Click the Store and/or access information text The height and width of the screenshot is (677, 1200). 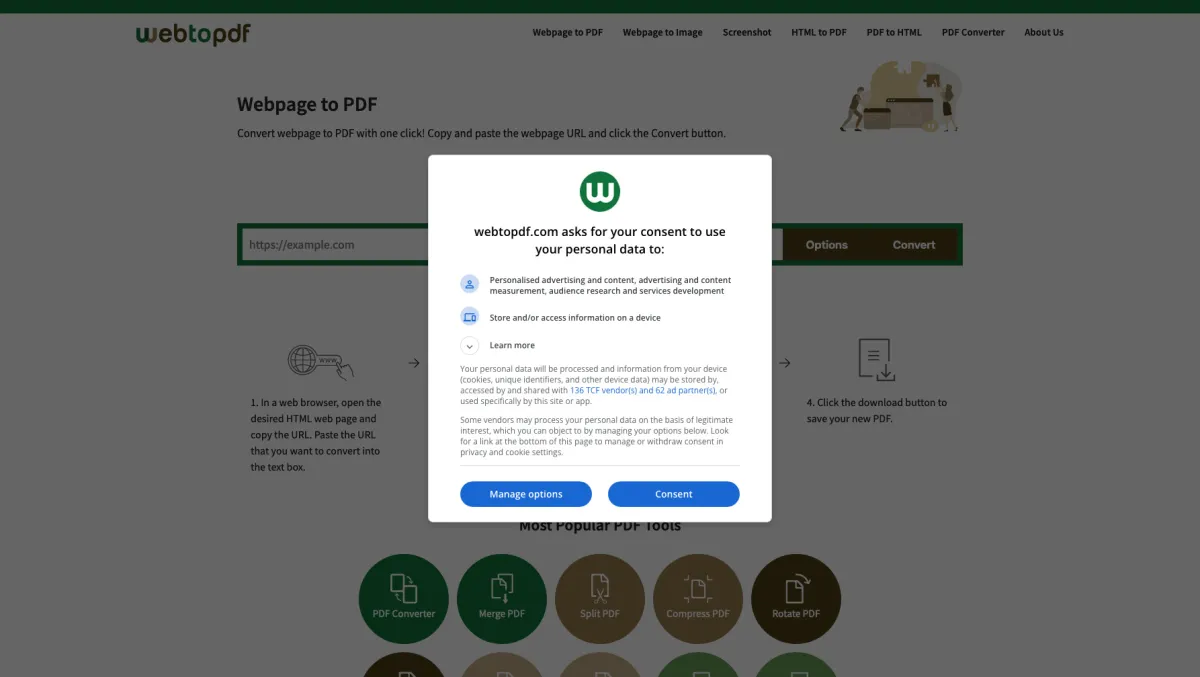click(x=575, y=317)
